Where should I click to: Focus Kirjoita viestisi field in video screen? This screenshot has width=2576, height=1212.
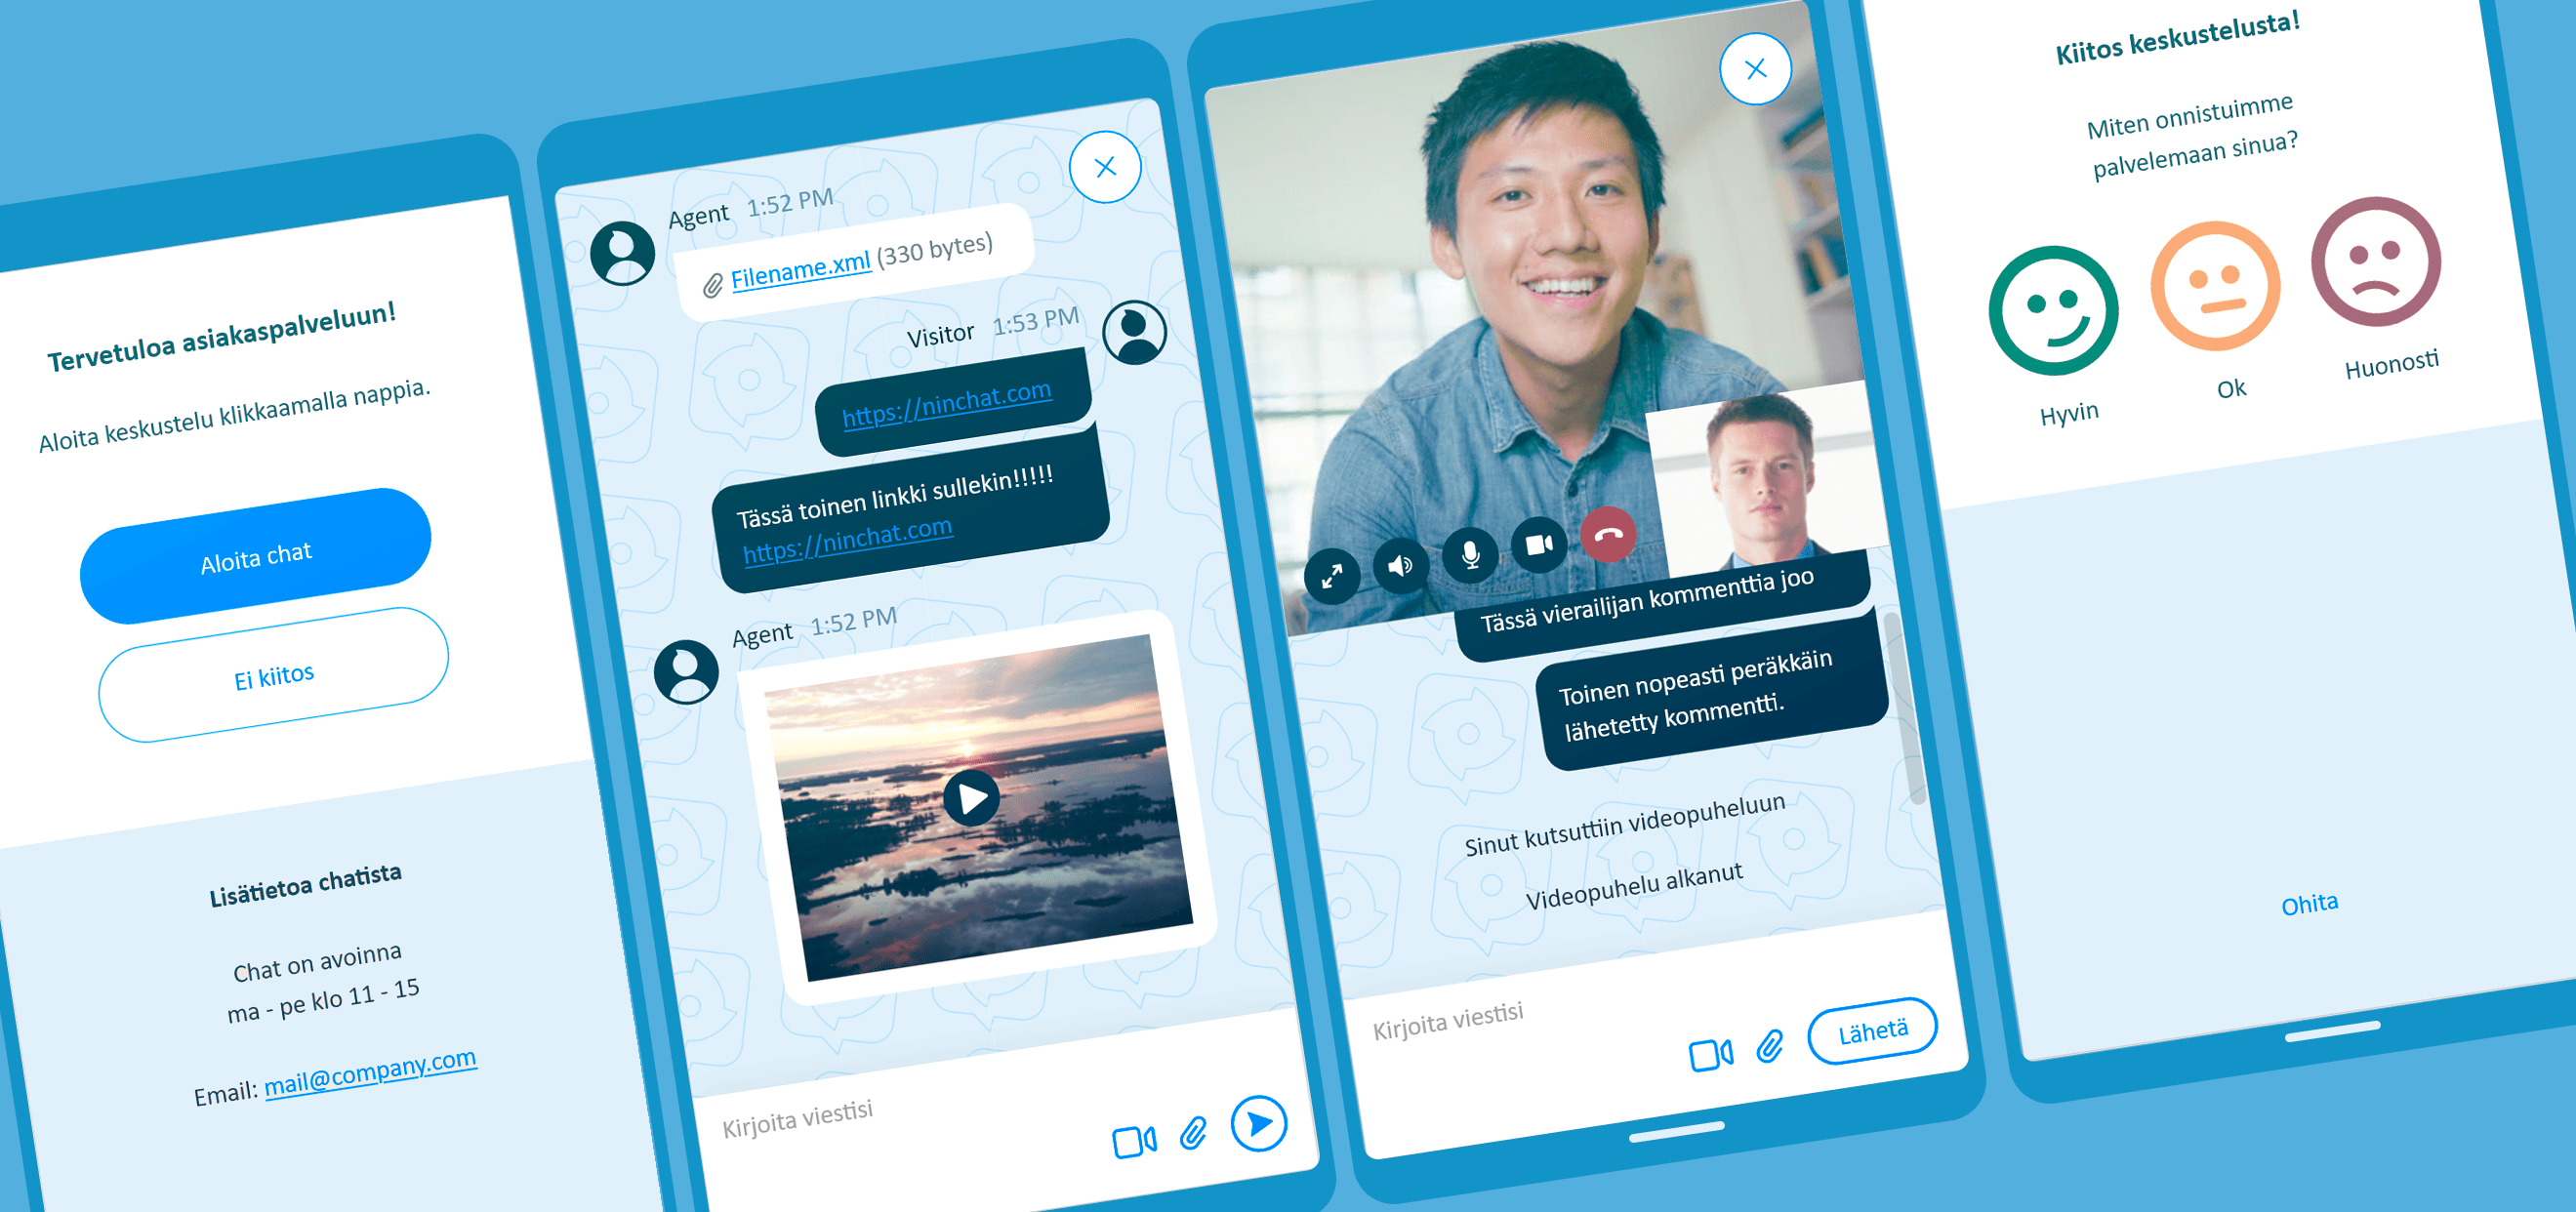[1448, 1021]
